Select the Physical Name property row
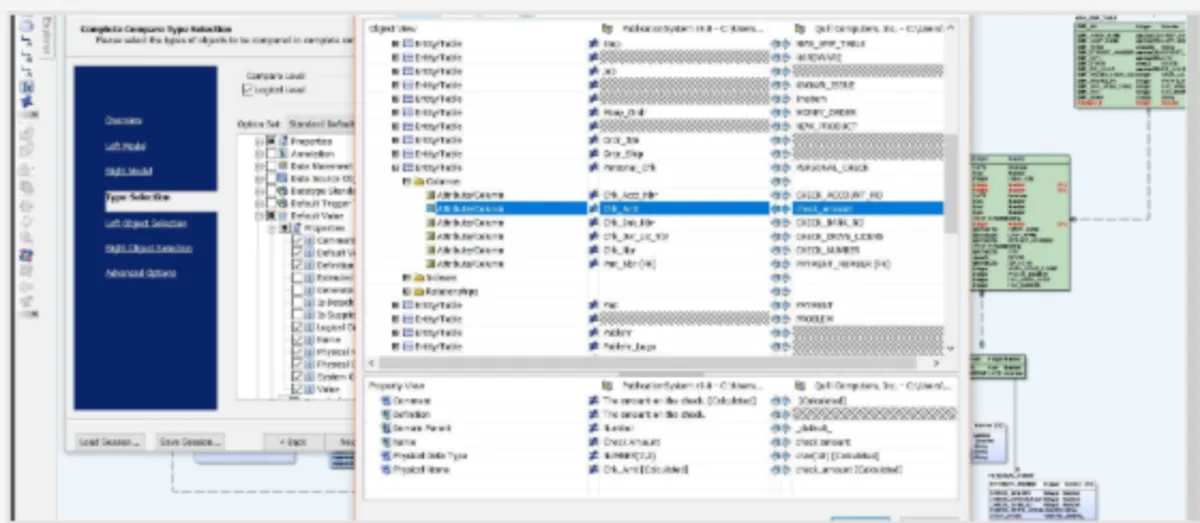Image resolution: width=1200 pixels, height=523 pixels. point(660,469)
